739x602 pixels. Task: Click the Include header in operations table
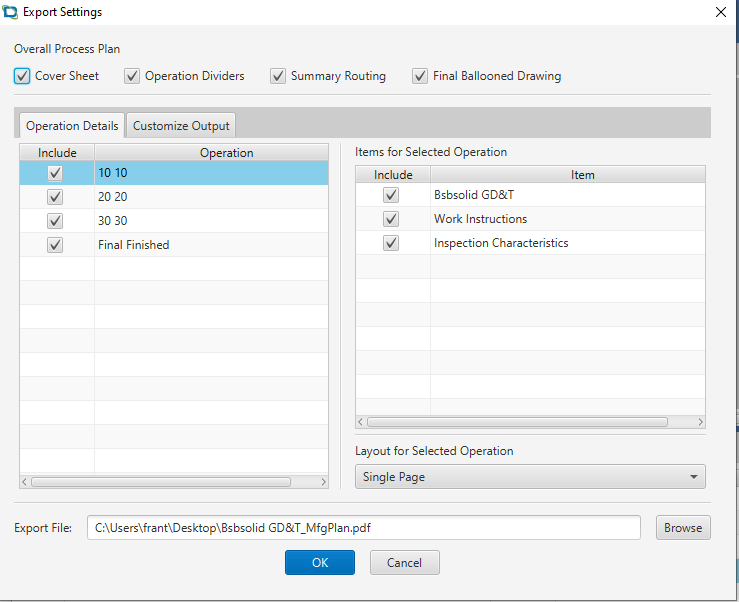click(57, 153)
